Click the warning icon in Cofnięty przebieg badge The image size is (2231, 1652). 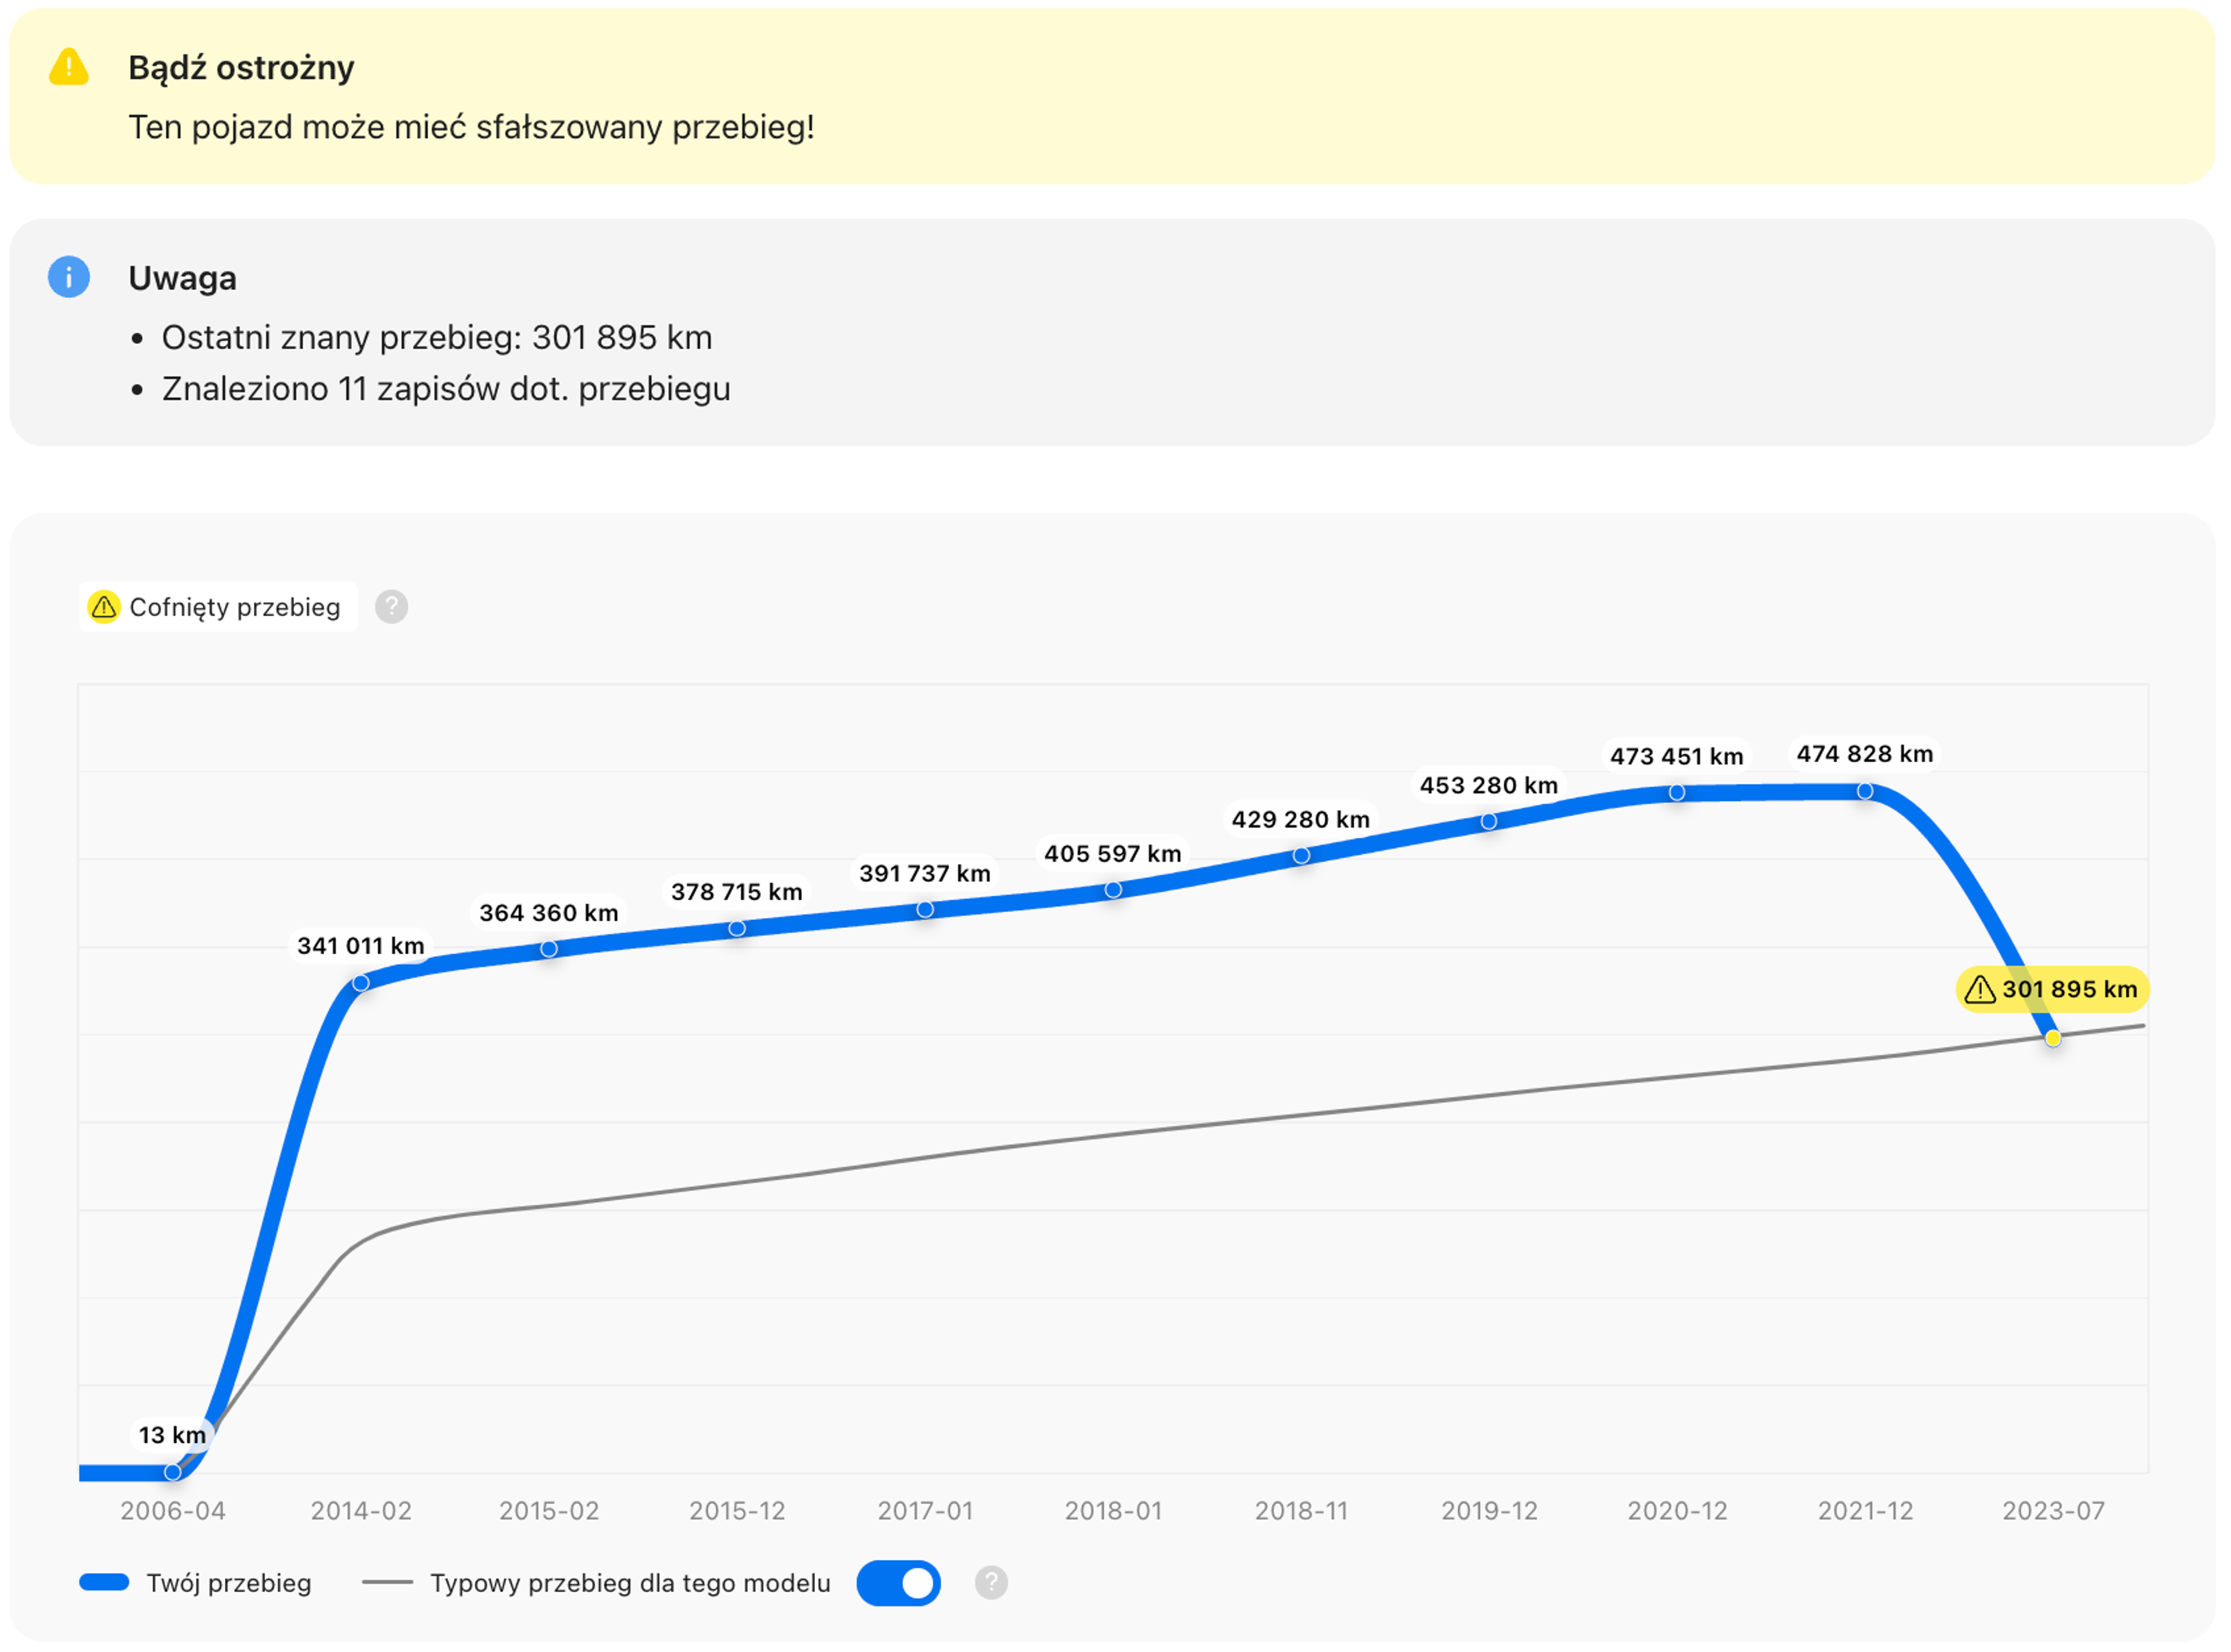[x=104, y=607]
